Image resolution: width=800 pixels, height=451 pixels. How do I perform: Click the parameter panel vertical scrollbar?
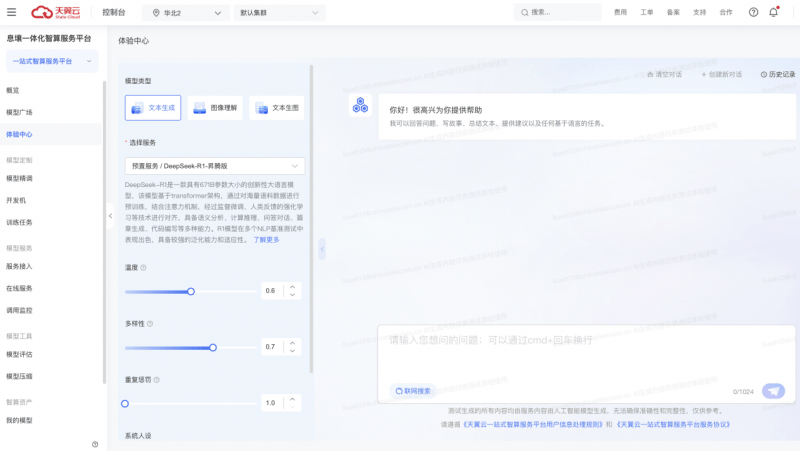click(x=311, y=219)
